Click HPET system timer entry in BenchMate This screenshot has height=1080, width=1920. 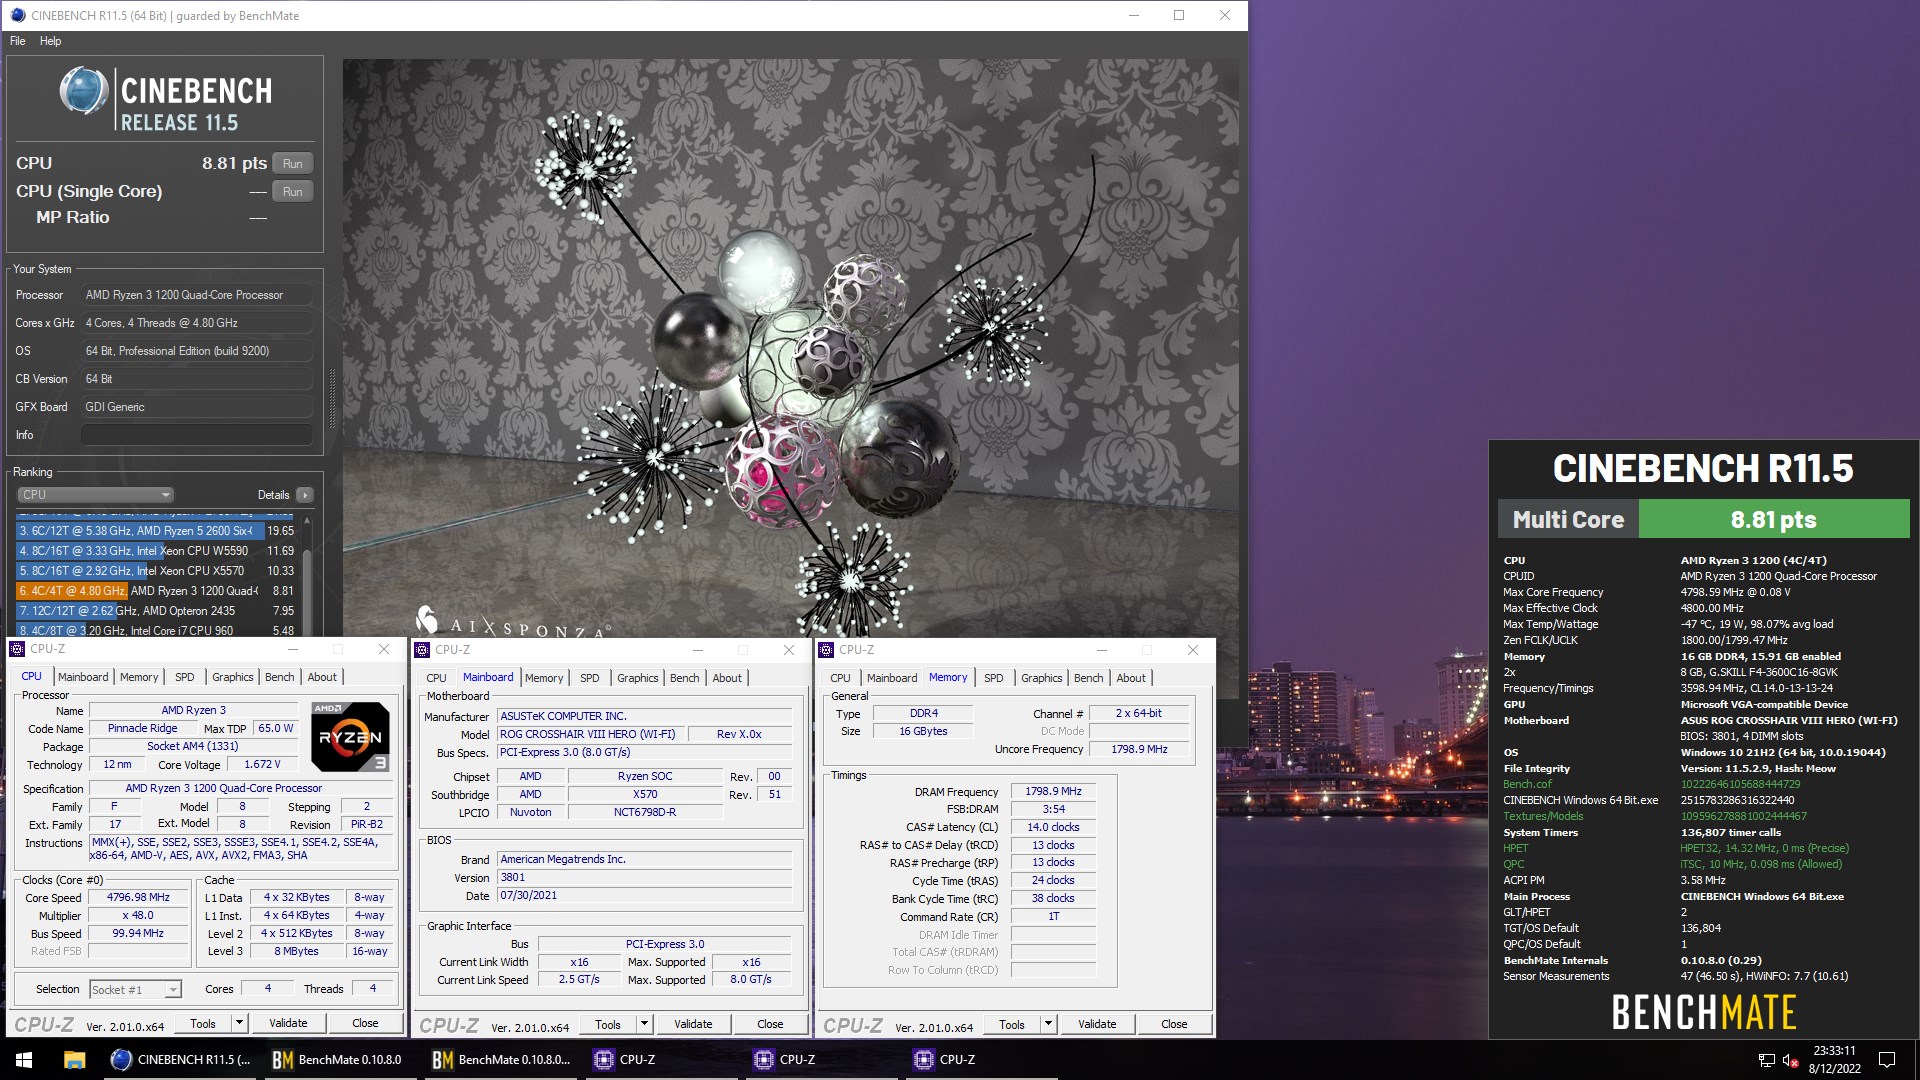point(1515,849)
